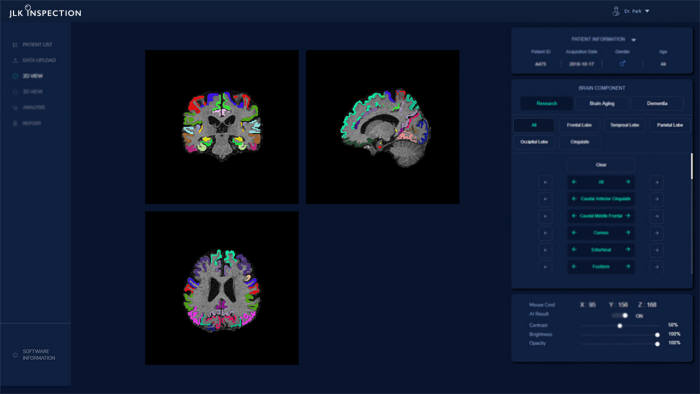
Task: Click the Opacity slider handle
Action: coord(657,344)
